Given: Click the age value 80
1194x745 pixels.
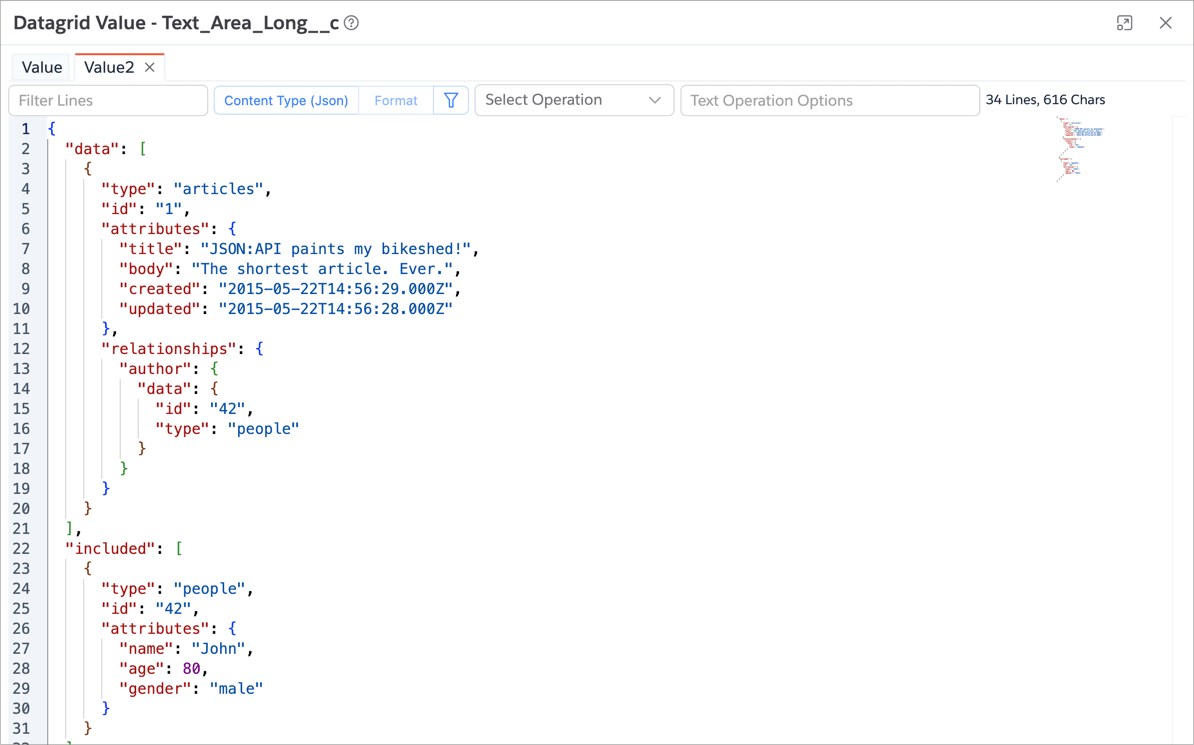Looking at the screenshot, I should click(191, 669).
